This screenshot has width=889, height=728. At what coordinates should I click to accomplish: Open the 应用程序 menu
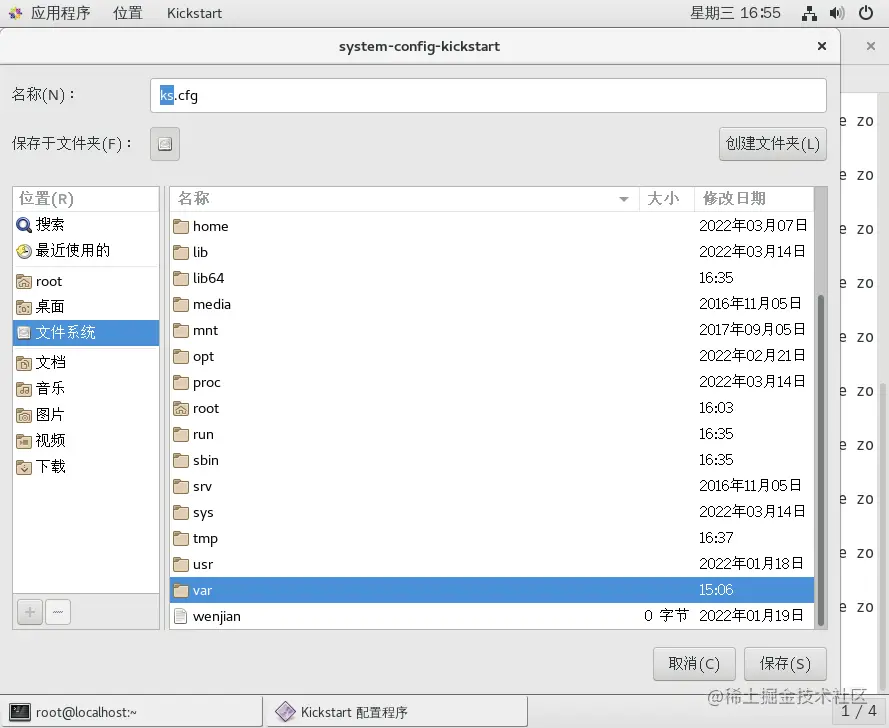pos(61,13)
